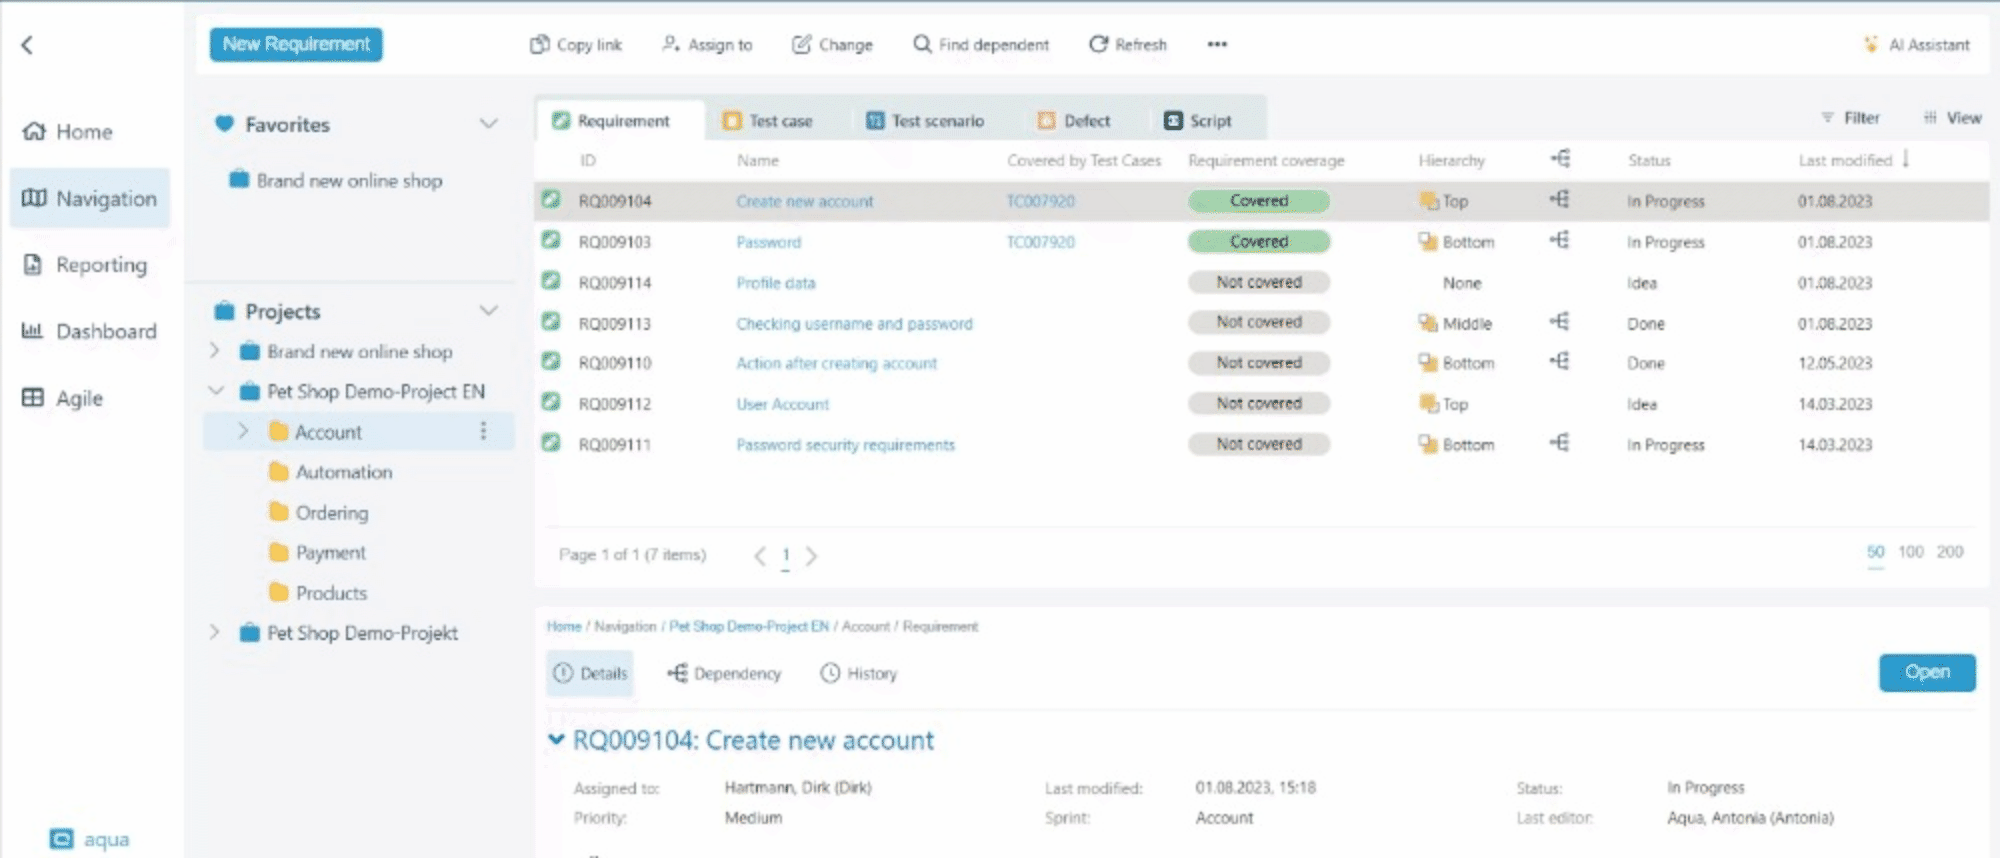Open Find dependent search
Viewport: 2000px width, 858px height.
pos(921,44)
